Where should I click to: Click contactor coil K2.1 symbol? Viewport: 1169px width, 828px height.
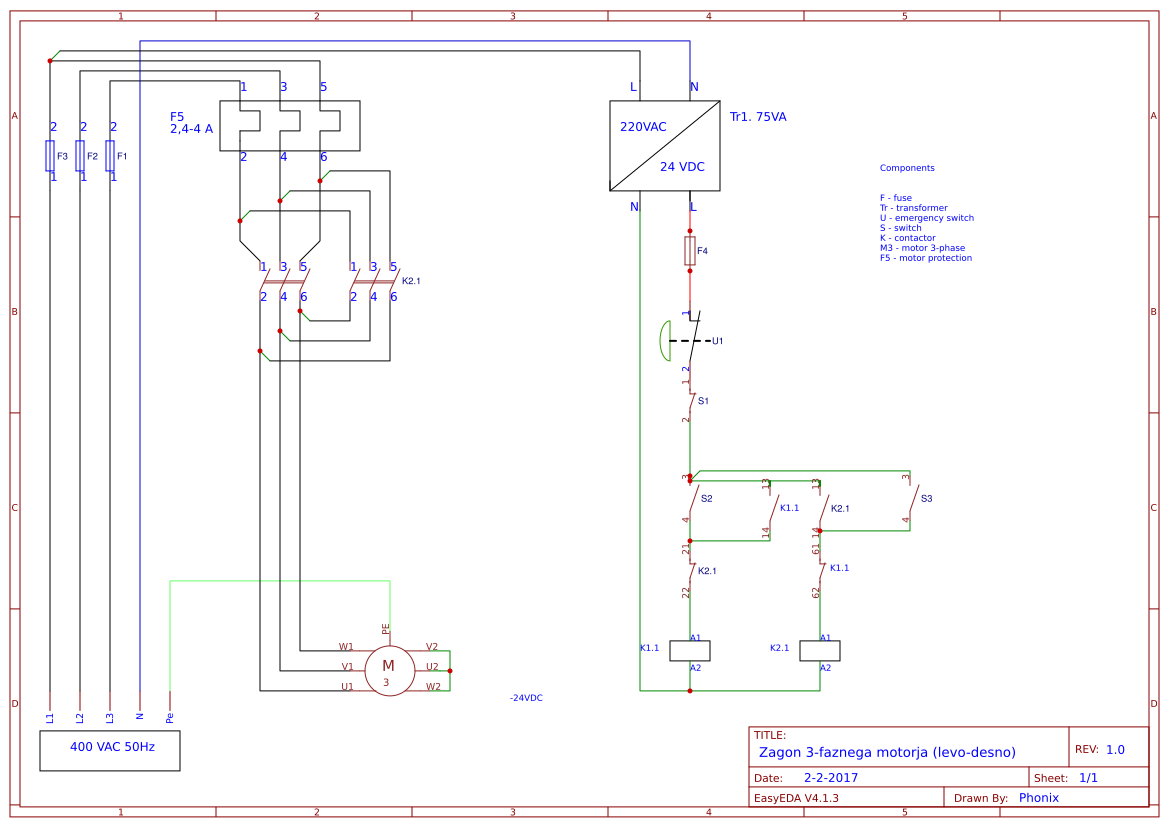pyautogui.click(x=818, y=649)
